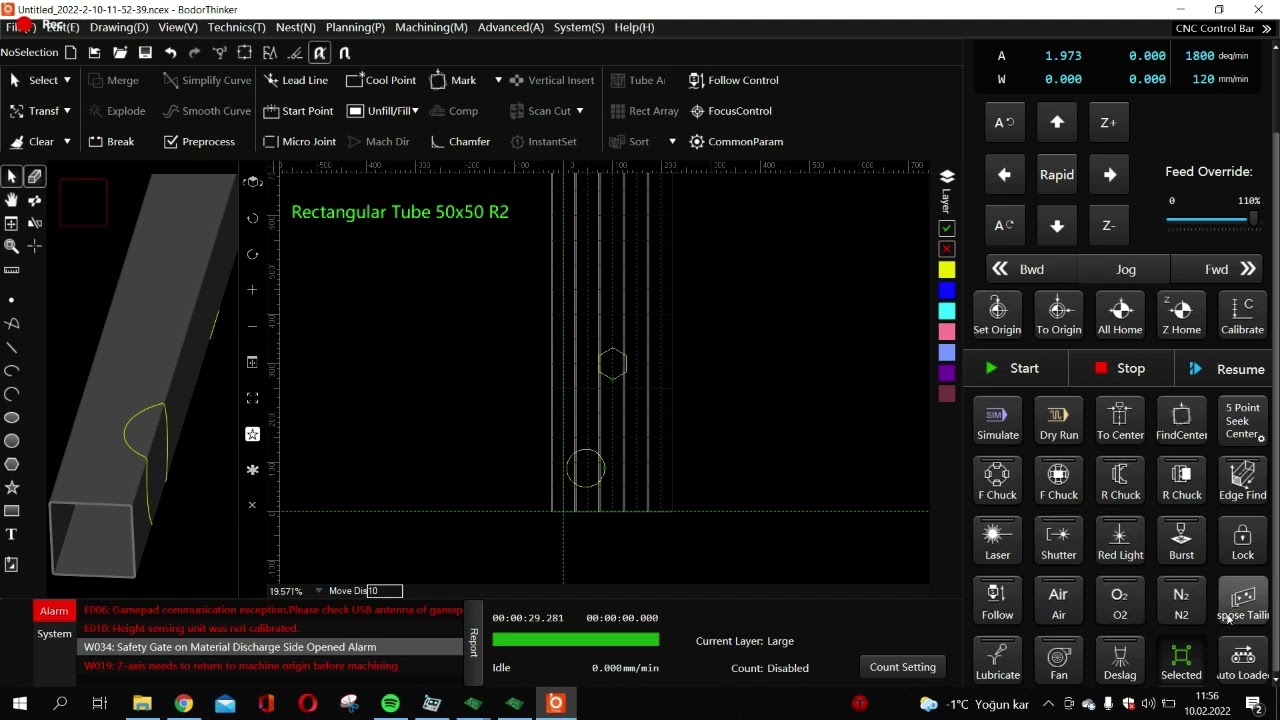Select the Text tool

click(x=12, y=534)
